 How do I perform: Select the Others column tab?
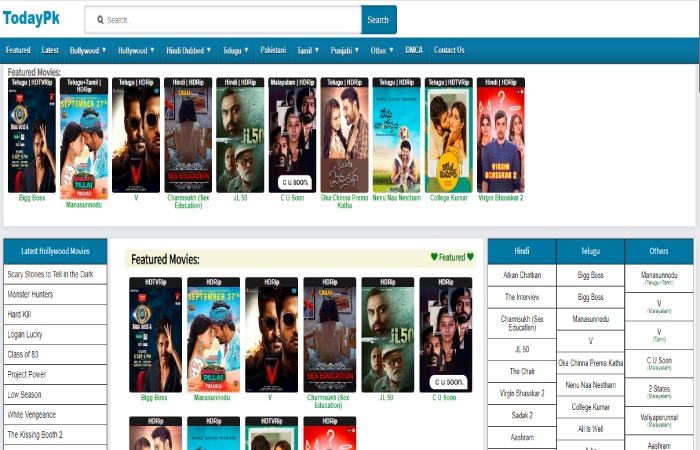point(659,251)
